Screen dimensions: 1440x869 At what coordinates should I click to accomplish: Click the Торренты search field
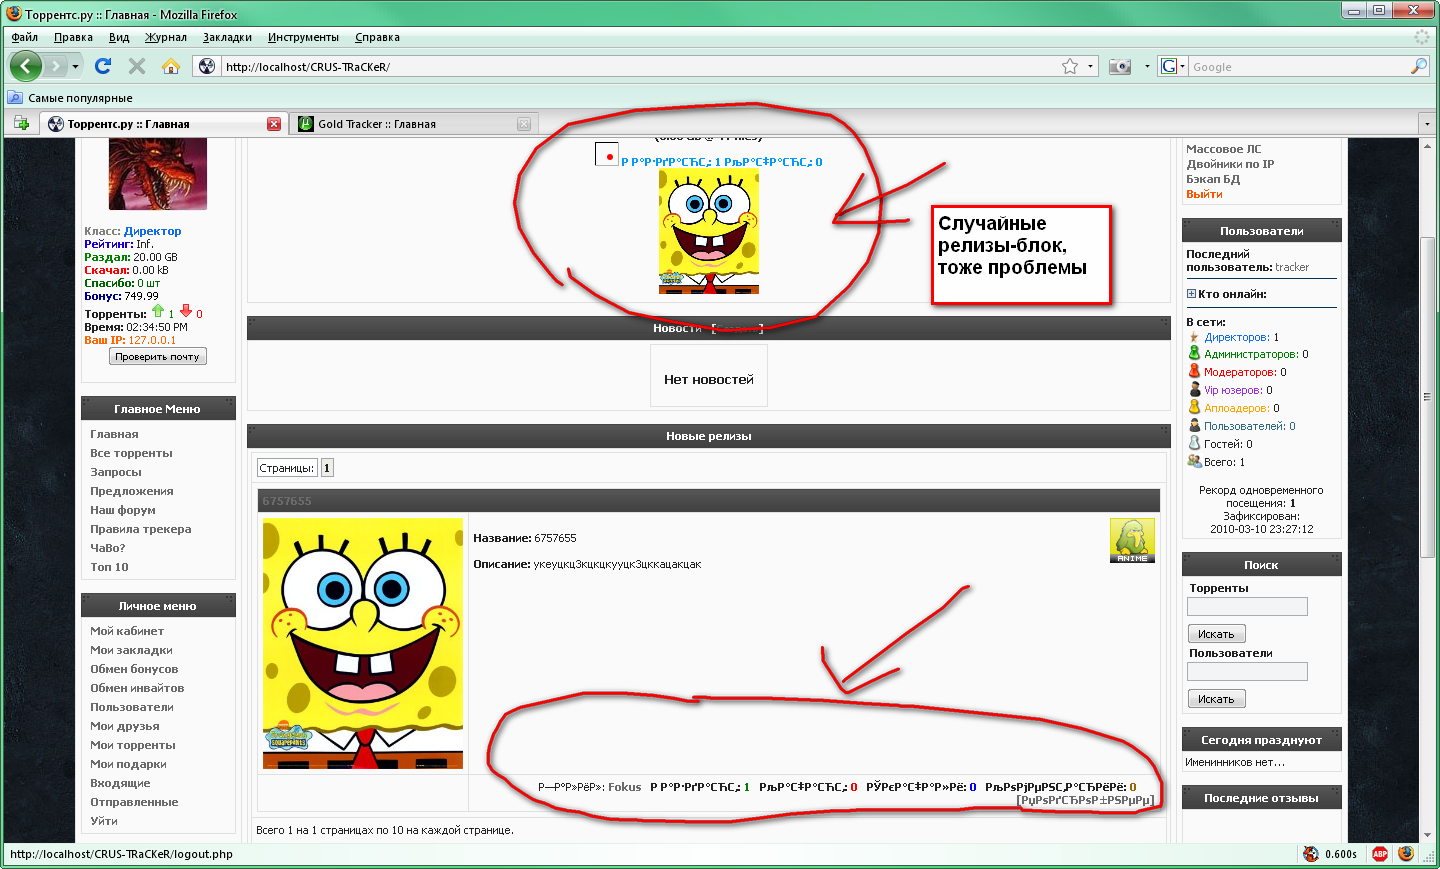pos(1247,607)
